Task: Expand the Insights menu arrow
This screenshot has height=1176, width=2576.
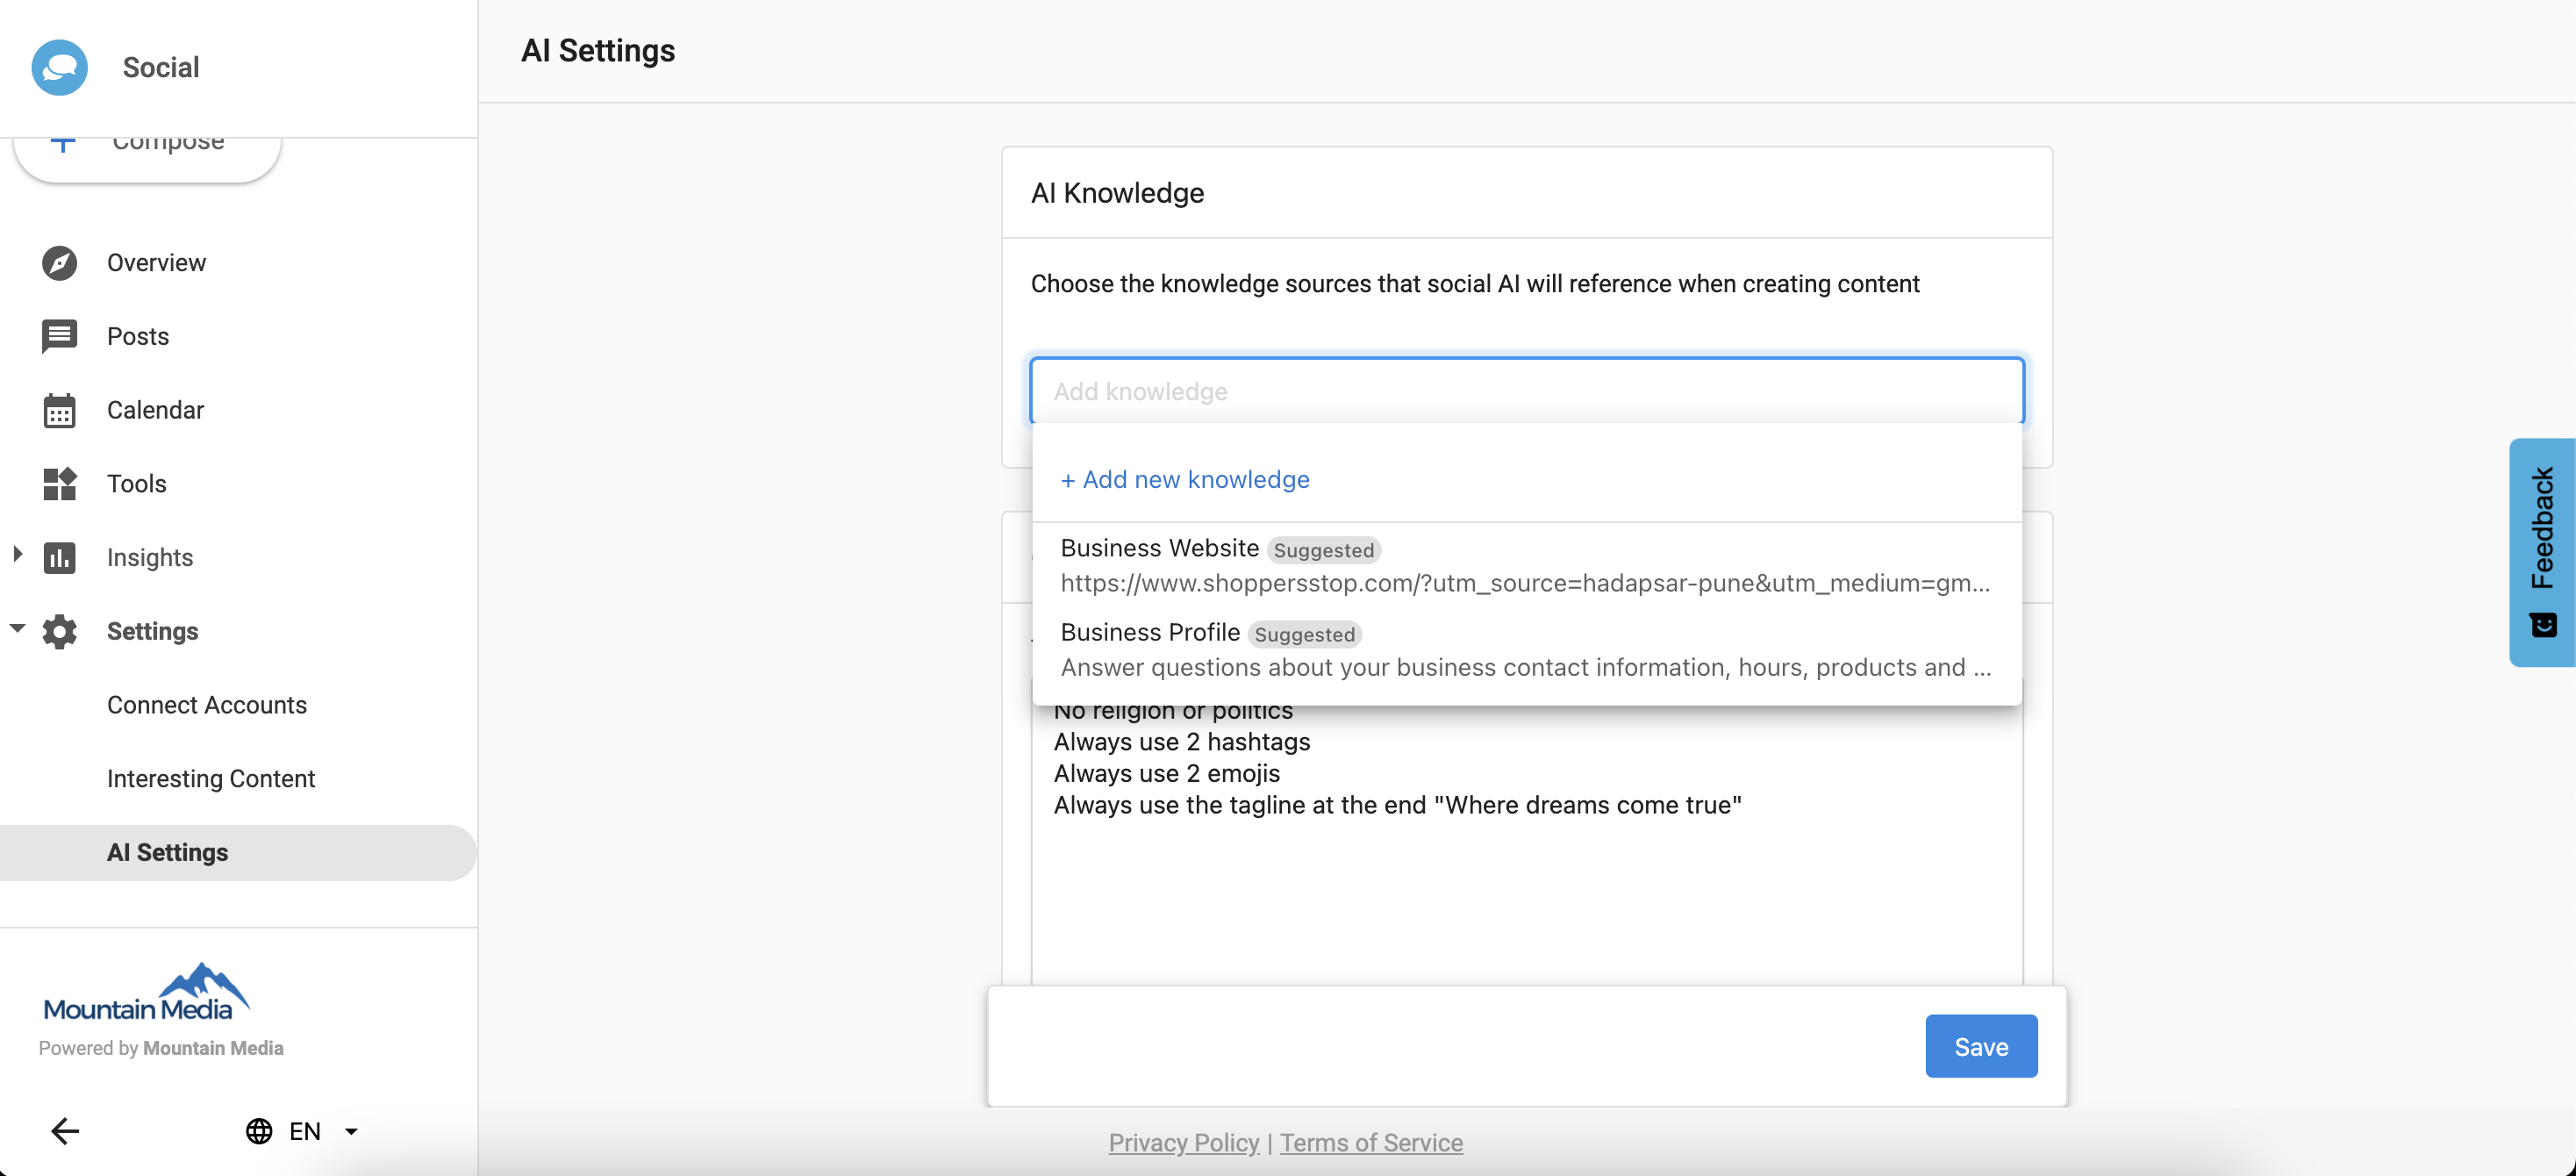Action: coord(17,554)
